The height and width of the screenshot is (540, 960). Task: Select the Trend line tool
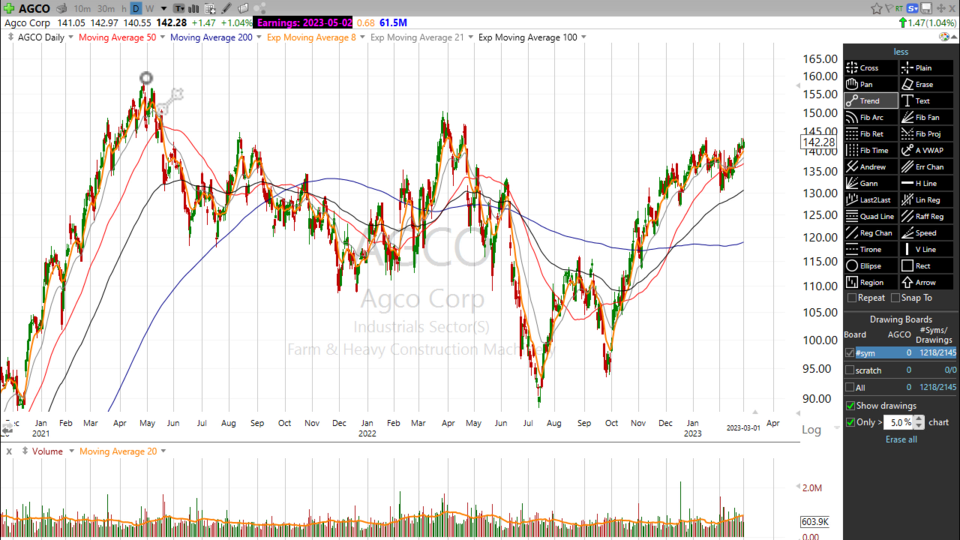pos(871,101)
